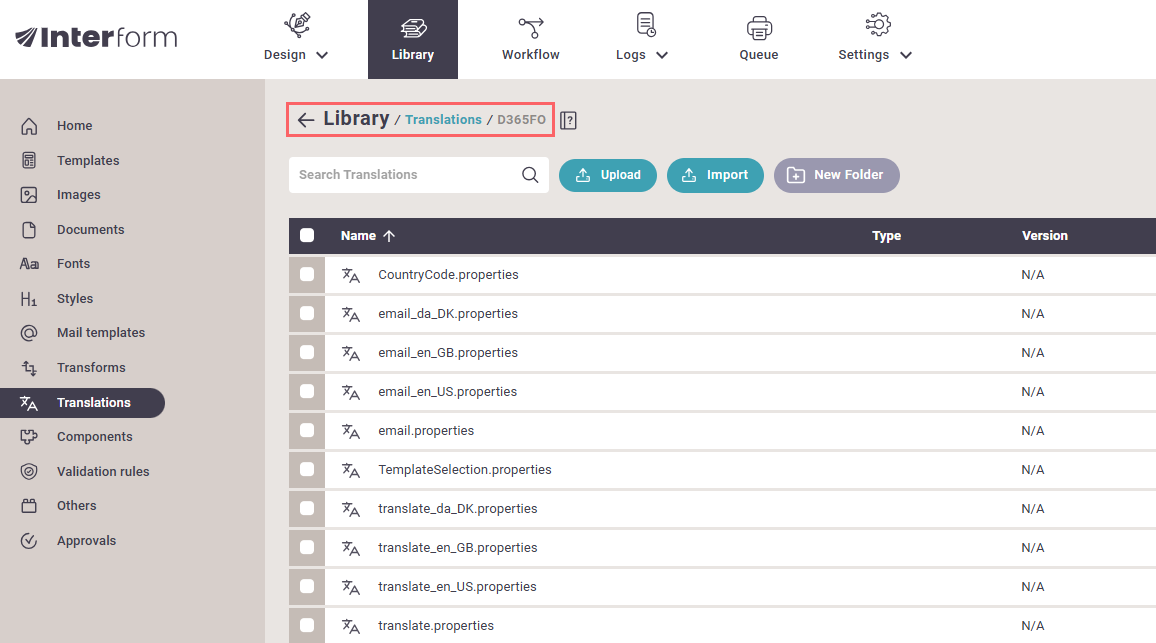Viewport: 1156px width, 643px height.
Task: Click the Components puzzle icon
Action: 29,437
